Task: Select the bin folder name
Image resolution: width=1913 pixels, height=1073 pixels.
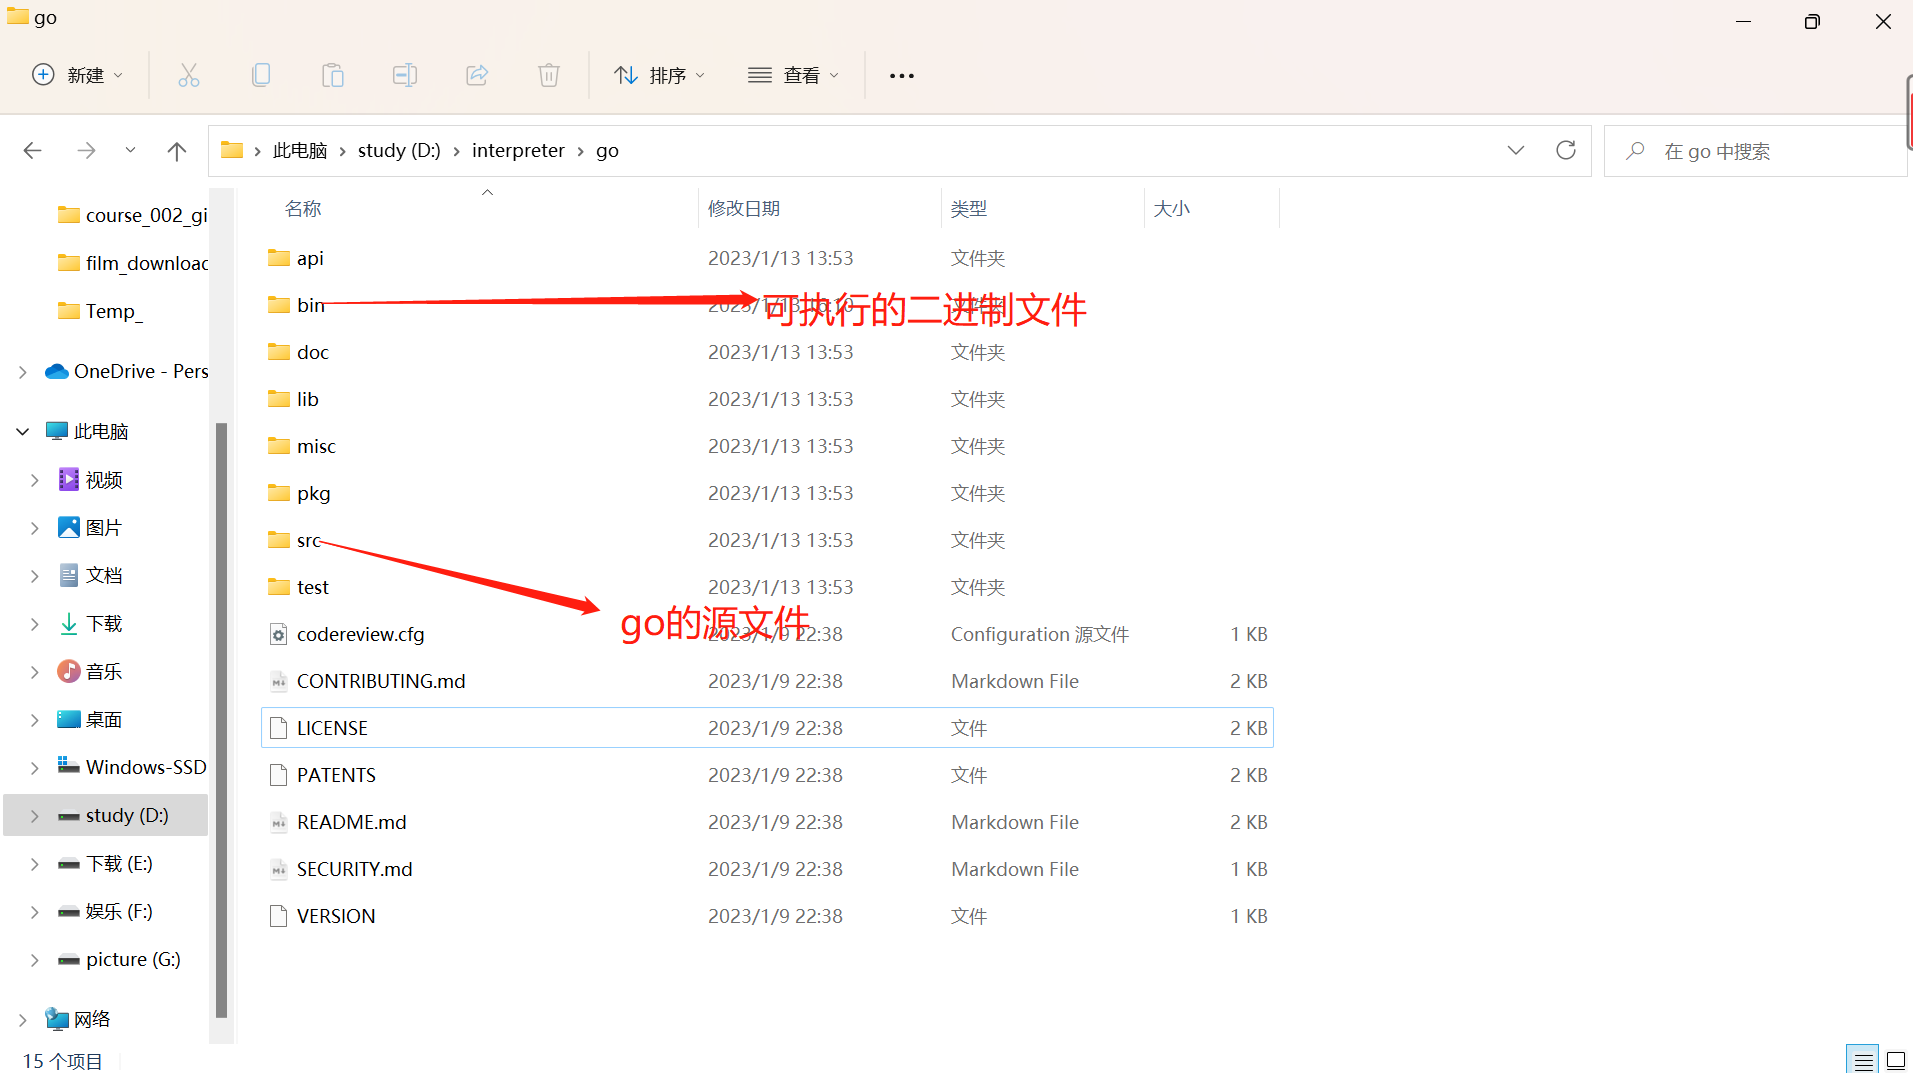Action: click(311, 305)
